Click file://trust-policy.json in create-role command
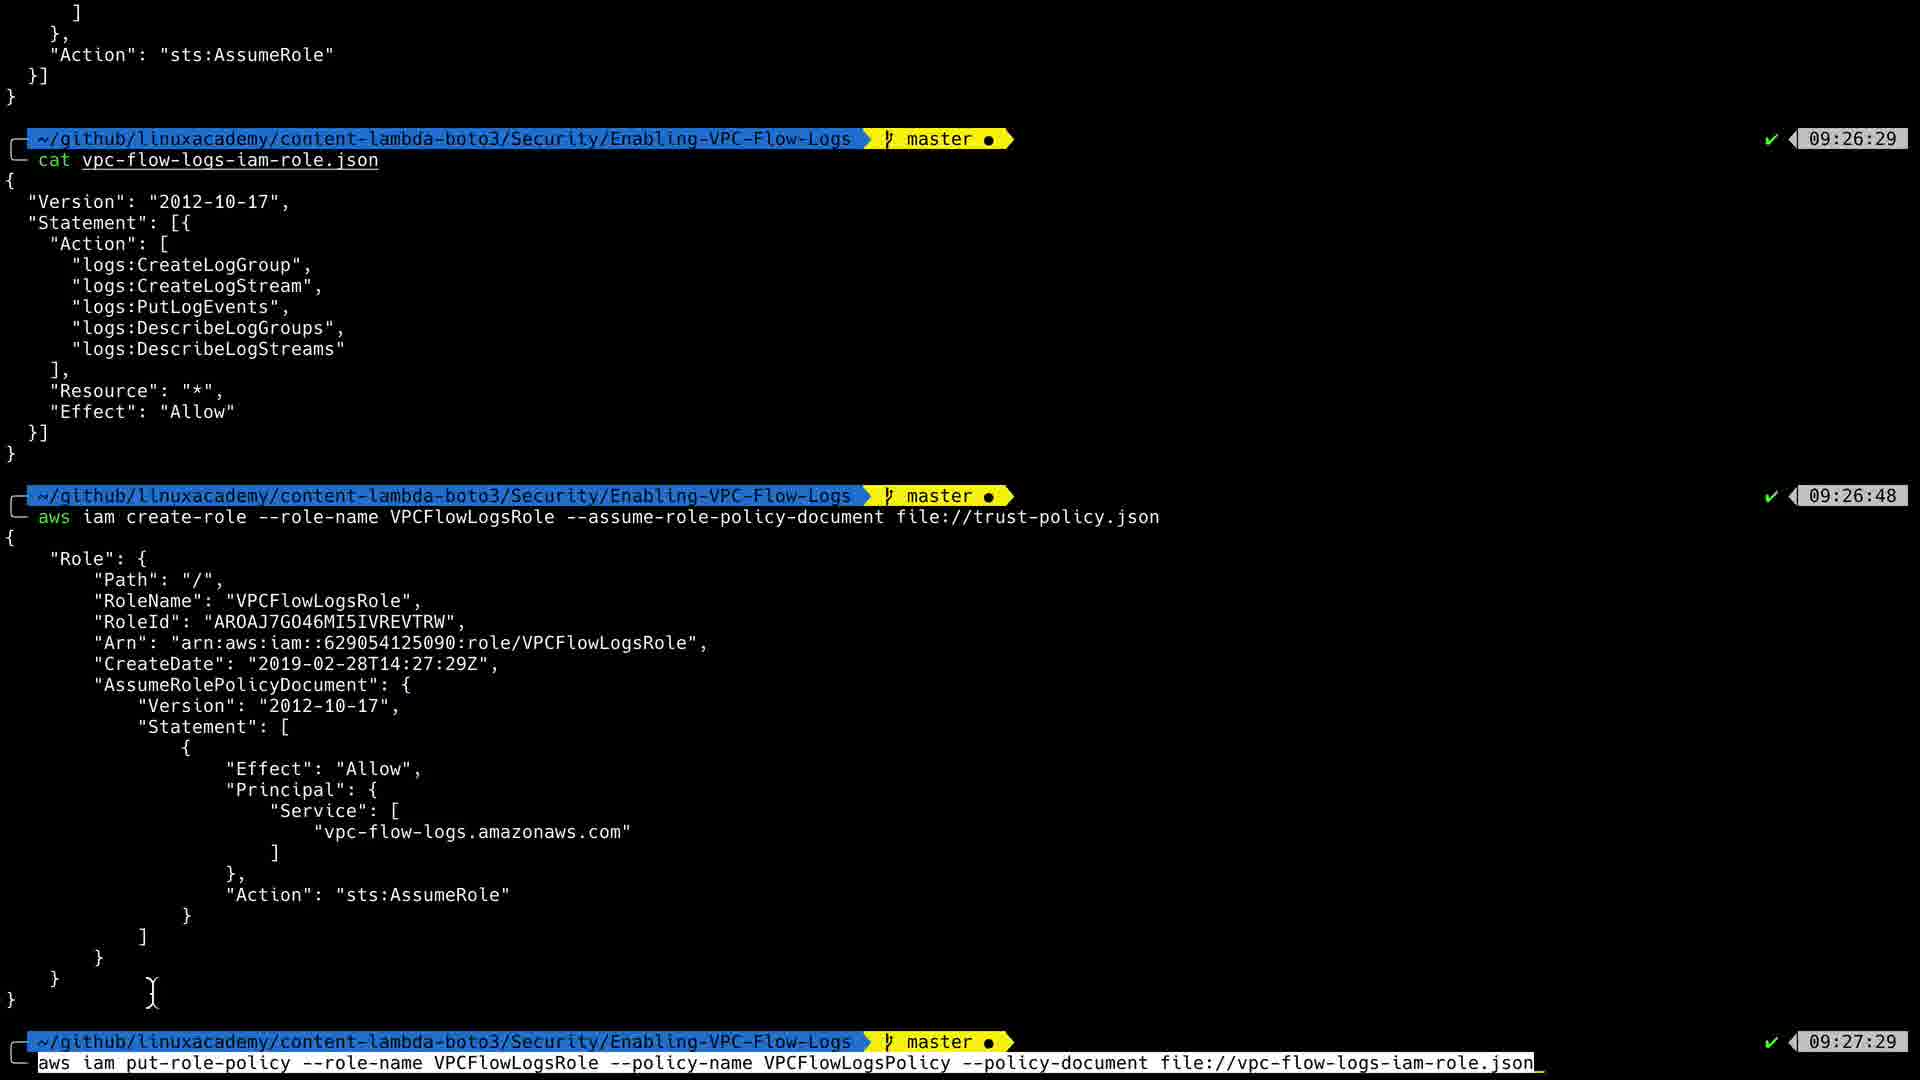 point(1027,517)
